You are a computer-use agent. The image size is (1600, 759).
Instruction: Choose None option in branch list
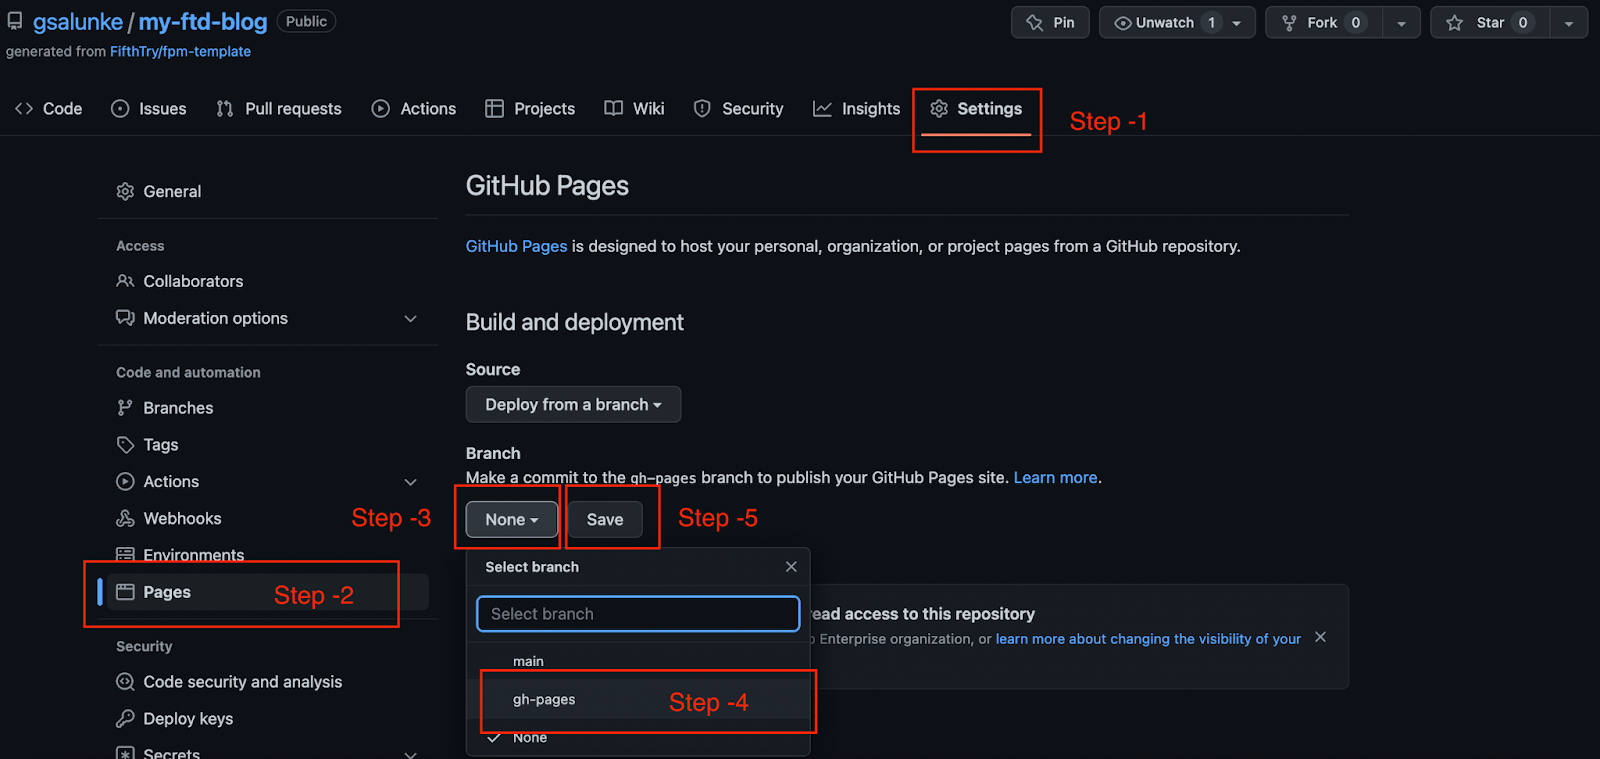click(638, 738)
